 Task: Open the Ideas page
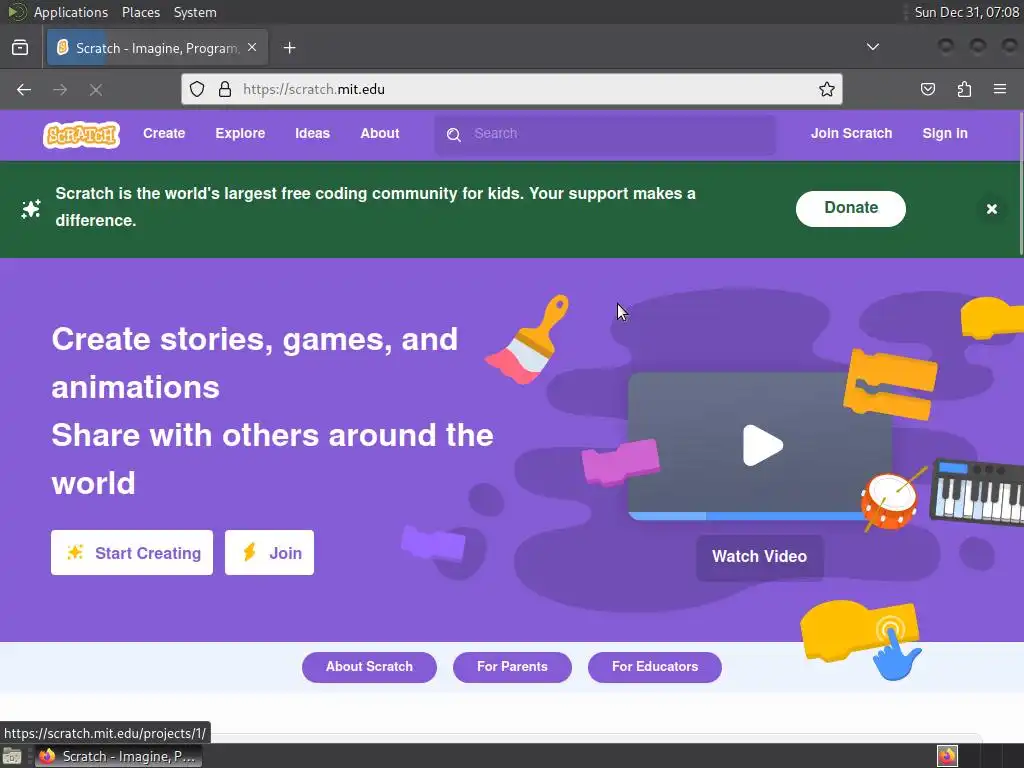(x=312, y=133)
